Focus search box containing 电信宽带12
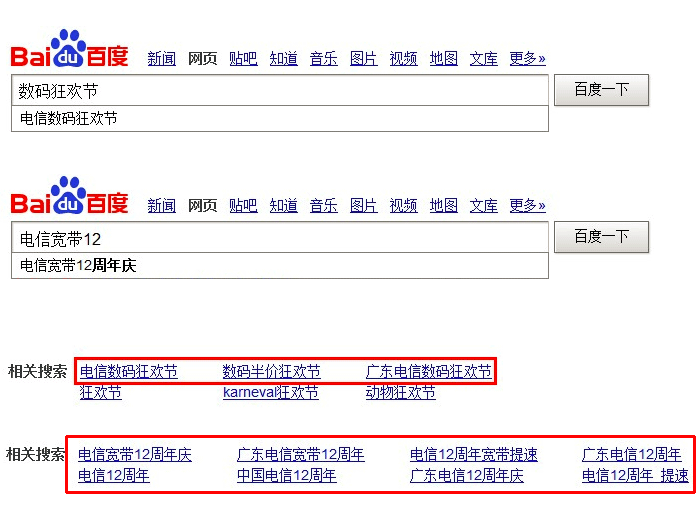Screen dimensions: 697x523 pos(280,237)
